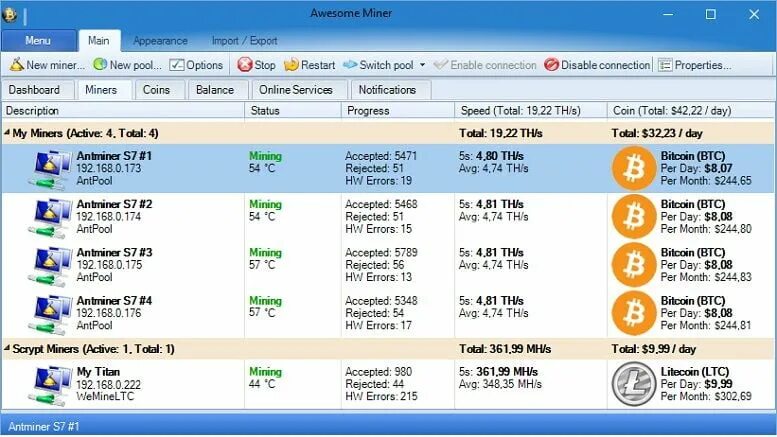Click the Properties... button label
The image size is (777, 437).
click(x=703, y=65)
